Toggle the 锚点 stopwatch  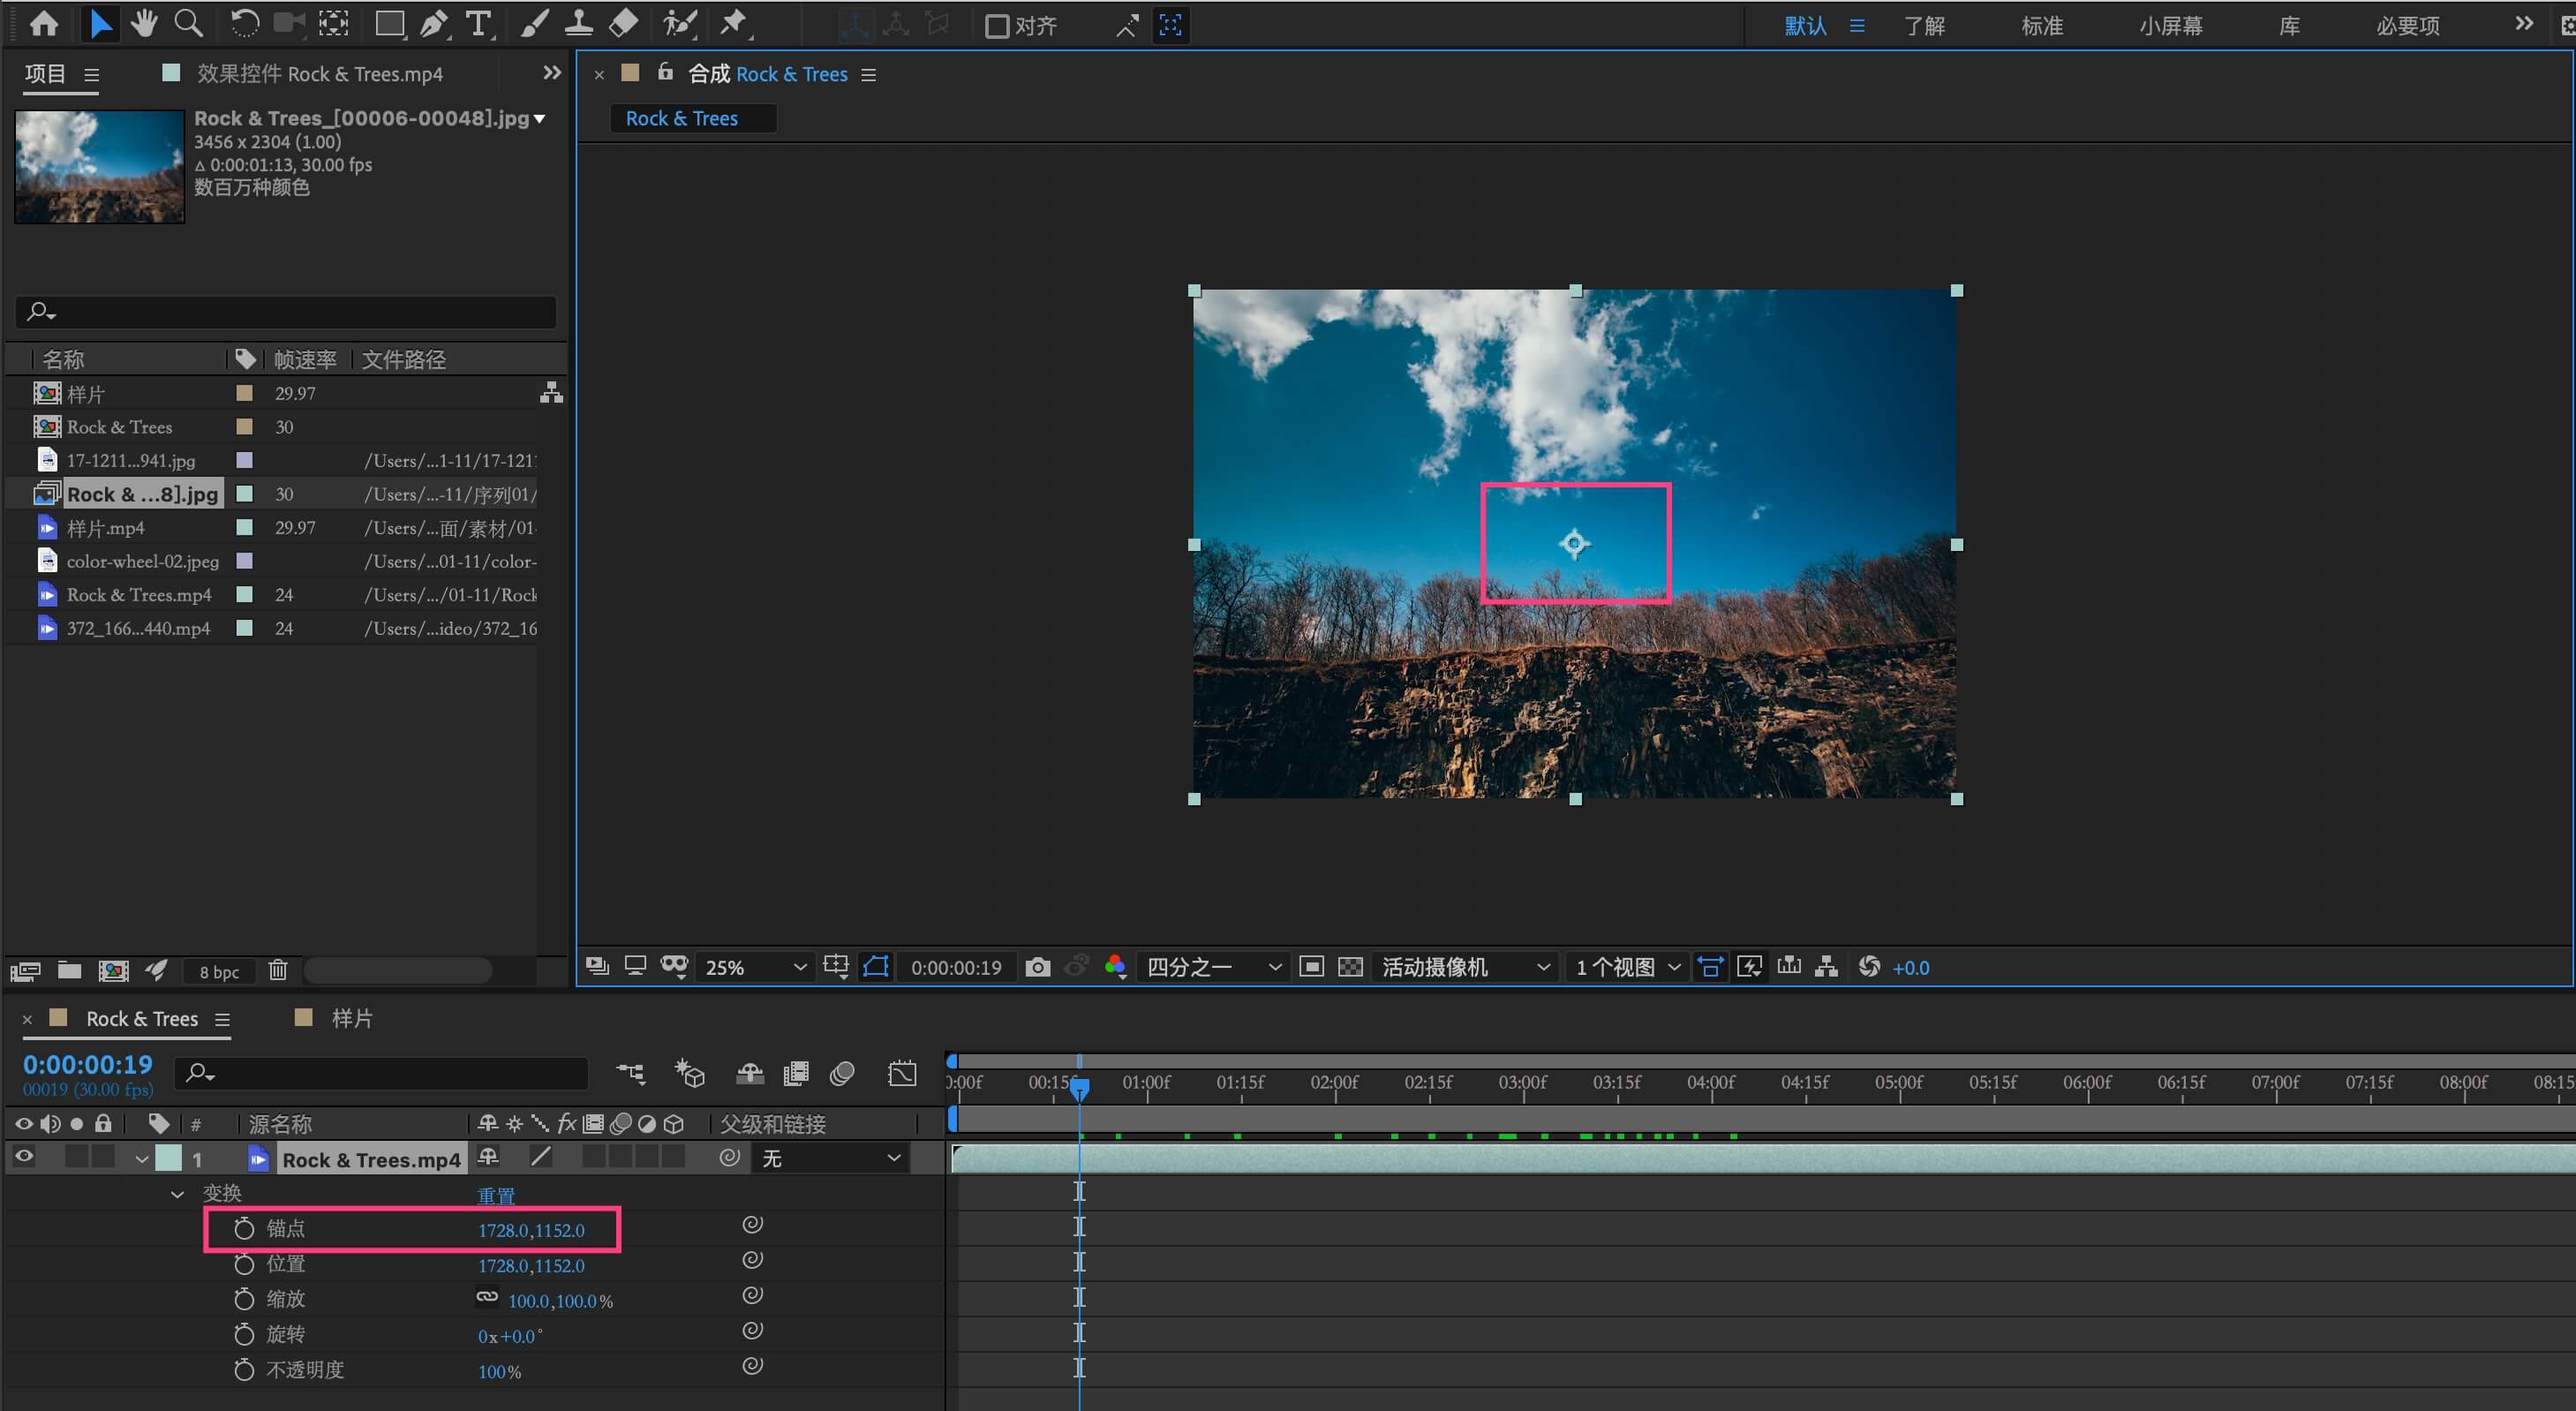tap(244, 1228)
